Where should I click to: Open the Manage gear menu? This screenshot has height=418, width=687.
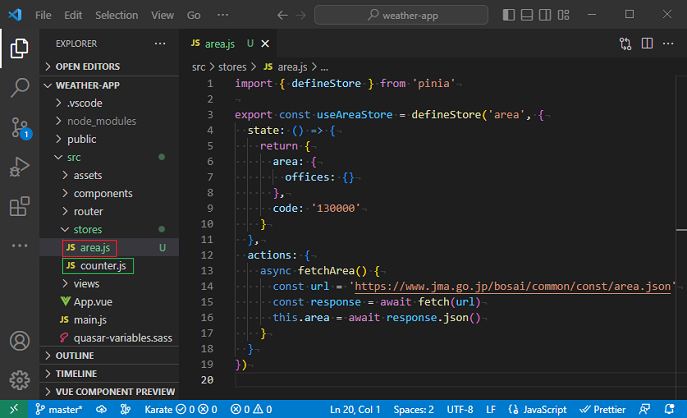tap(20, 380)
